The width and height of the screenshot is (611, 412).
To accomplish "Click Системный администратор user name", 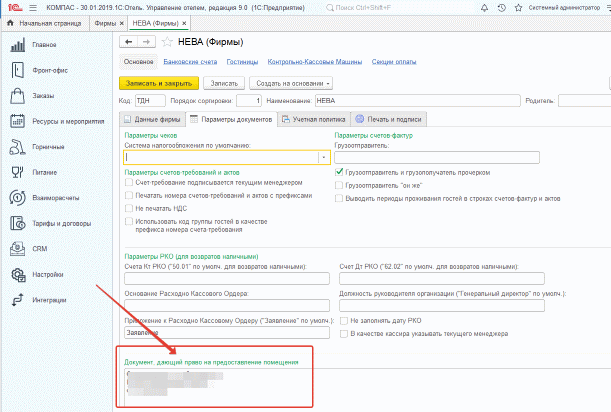I will coord(564,7).
